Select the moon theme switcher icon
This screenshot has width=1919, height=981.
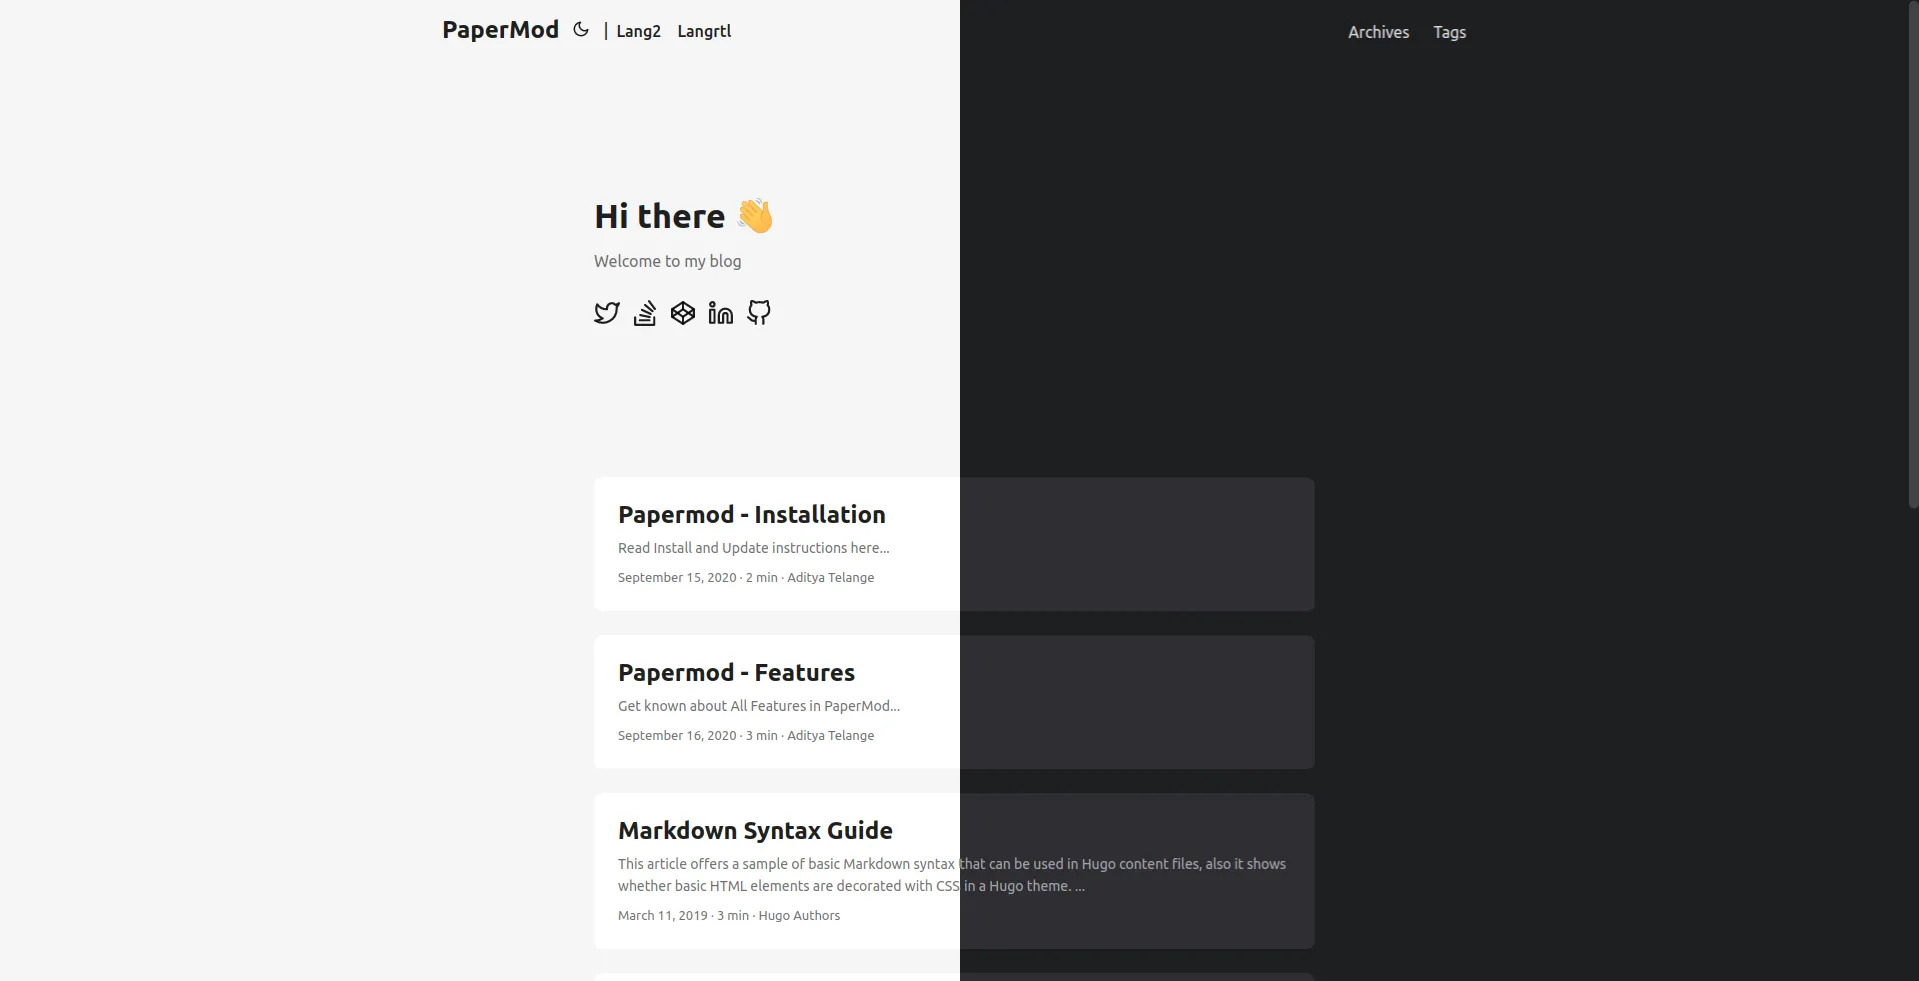click(x=580, y=29)
